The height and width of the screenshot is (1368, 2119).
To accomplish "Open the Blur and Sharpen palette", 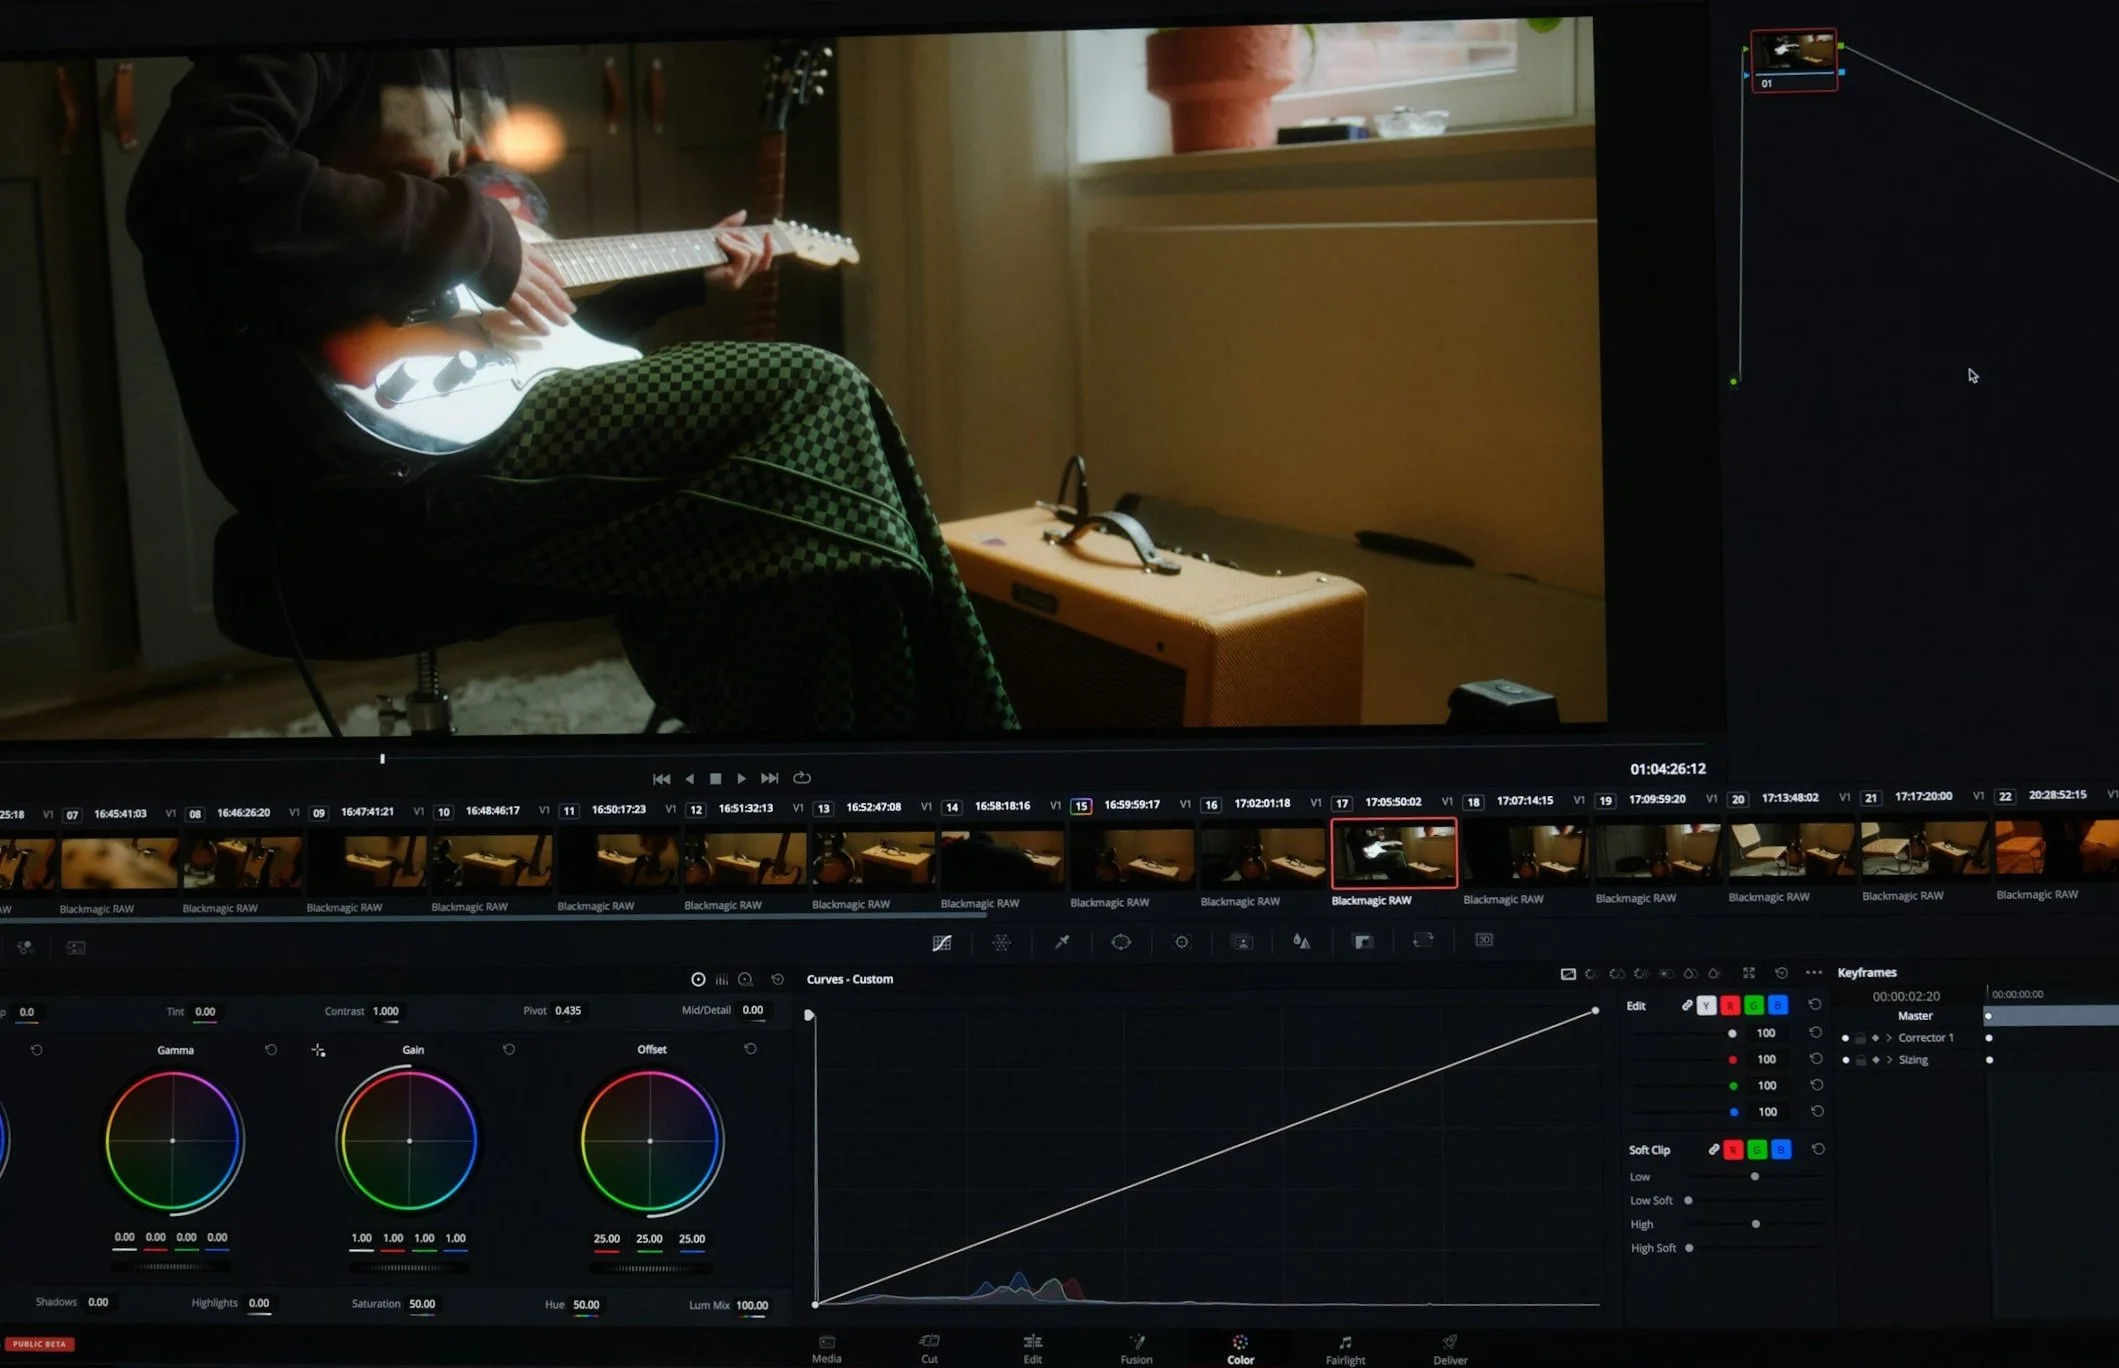I will 1301,941.
